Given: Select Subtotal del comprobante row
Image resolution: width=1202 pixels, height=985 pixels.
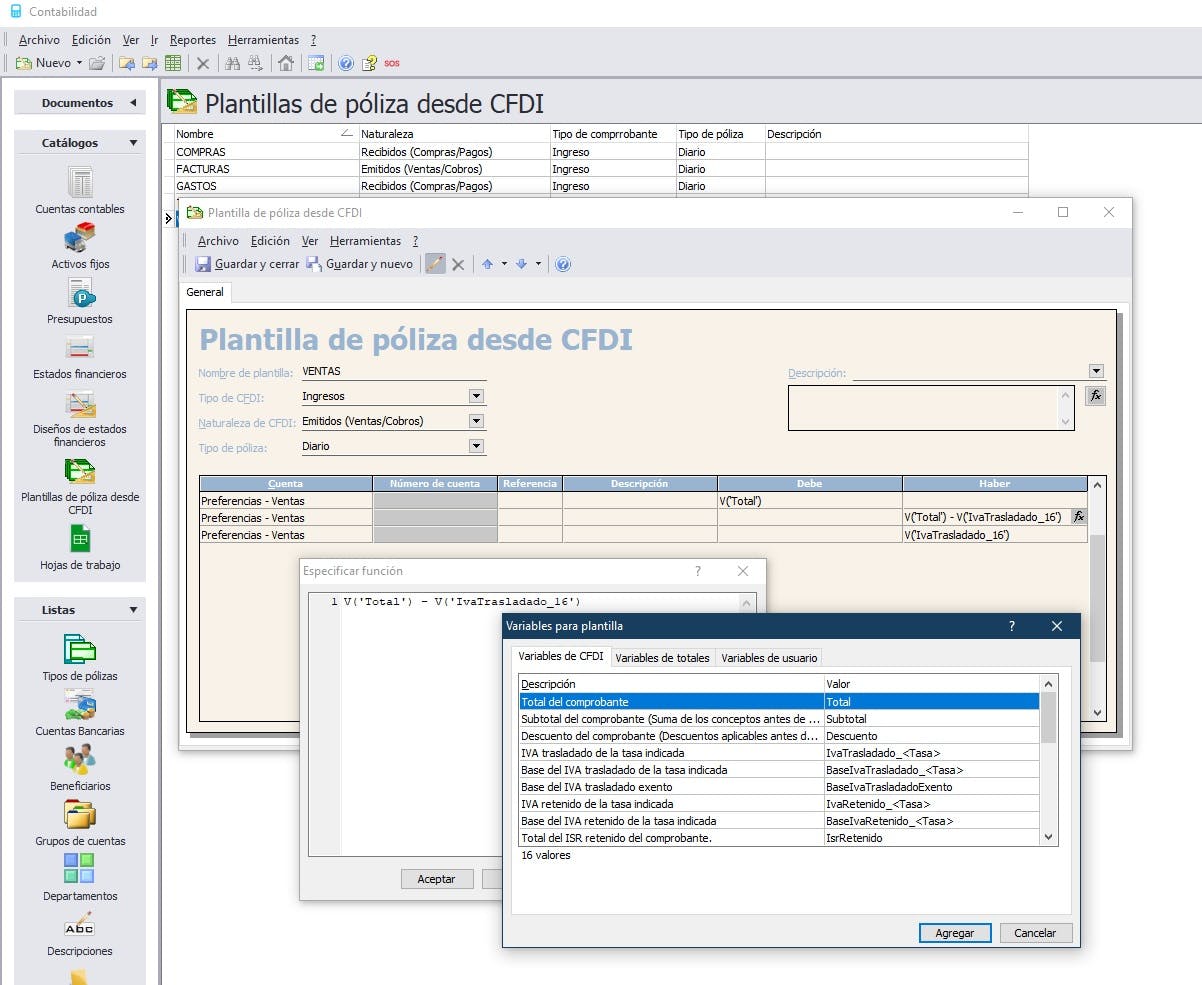Looking at the screenshot, I should [x=779, y=719].
